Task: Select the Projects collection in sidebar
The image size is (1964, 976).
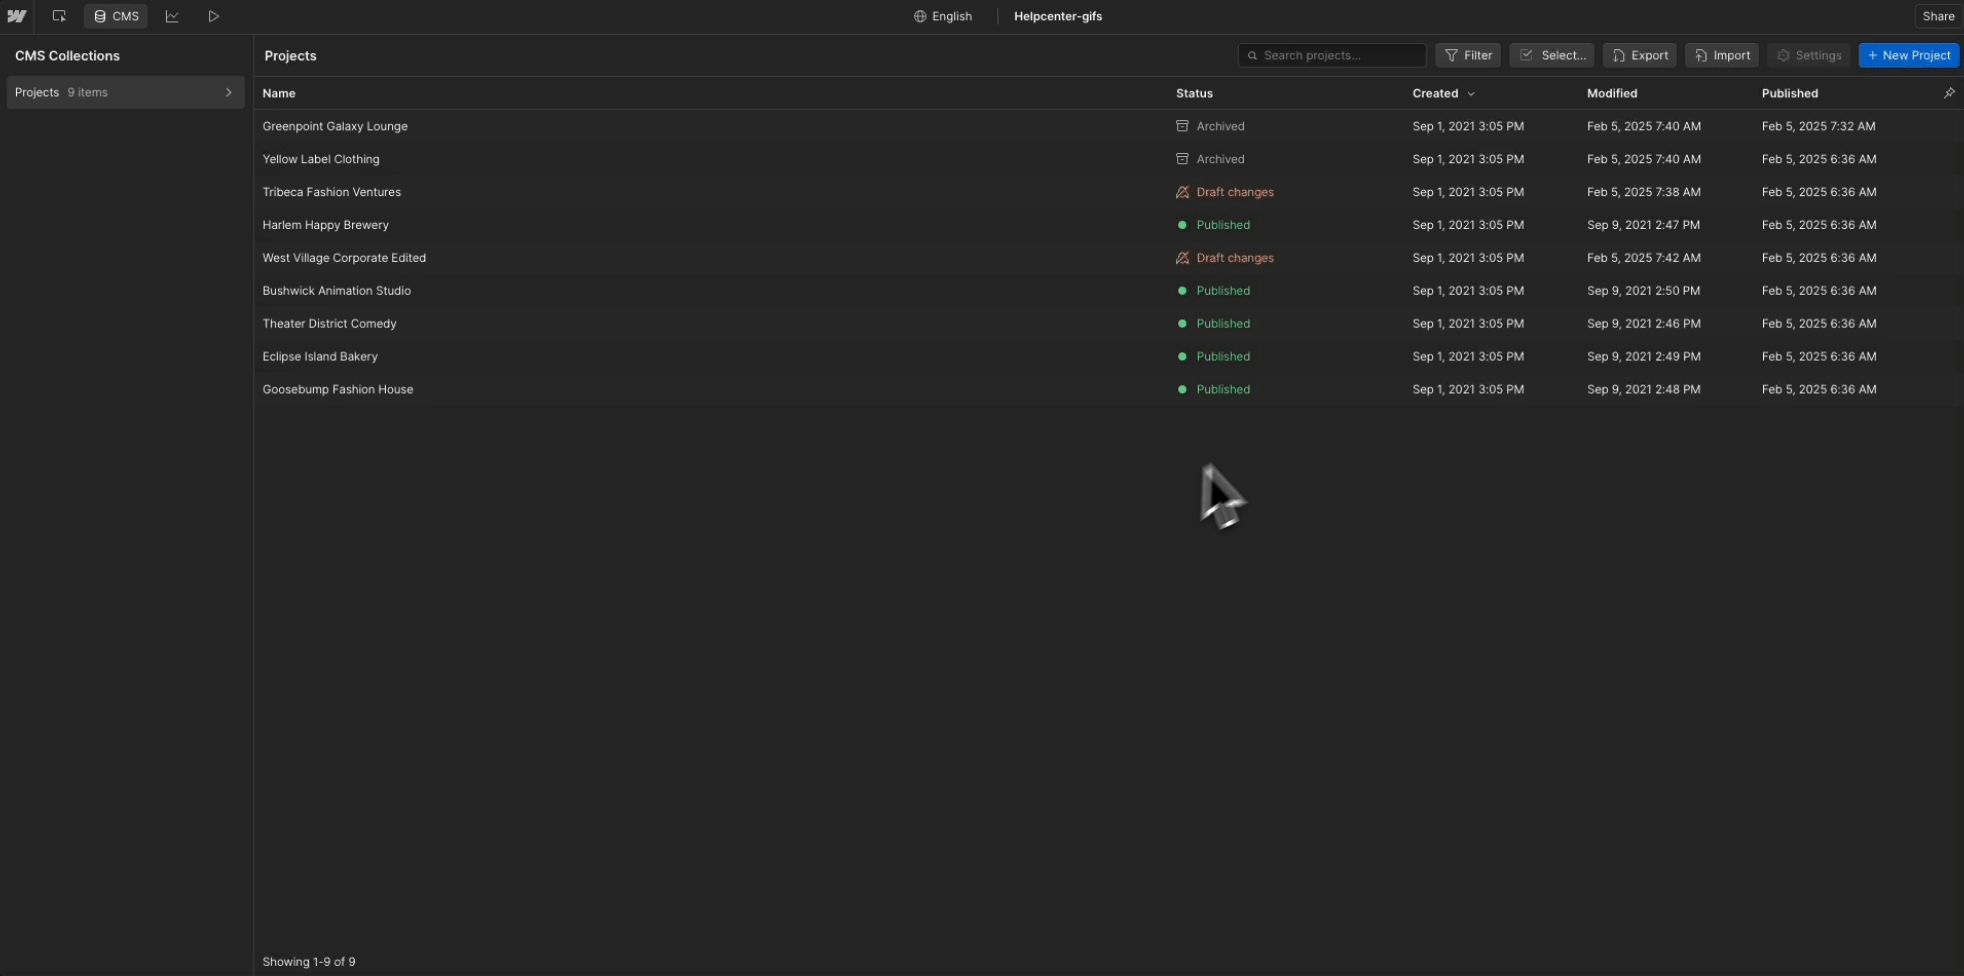Action: (x=125, y=92)
